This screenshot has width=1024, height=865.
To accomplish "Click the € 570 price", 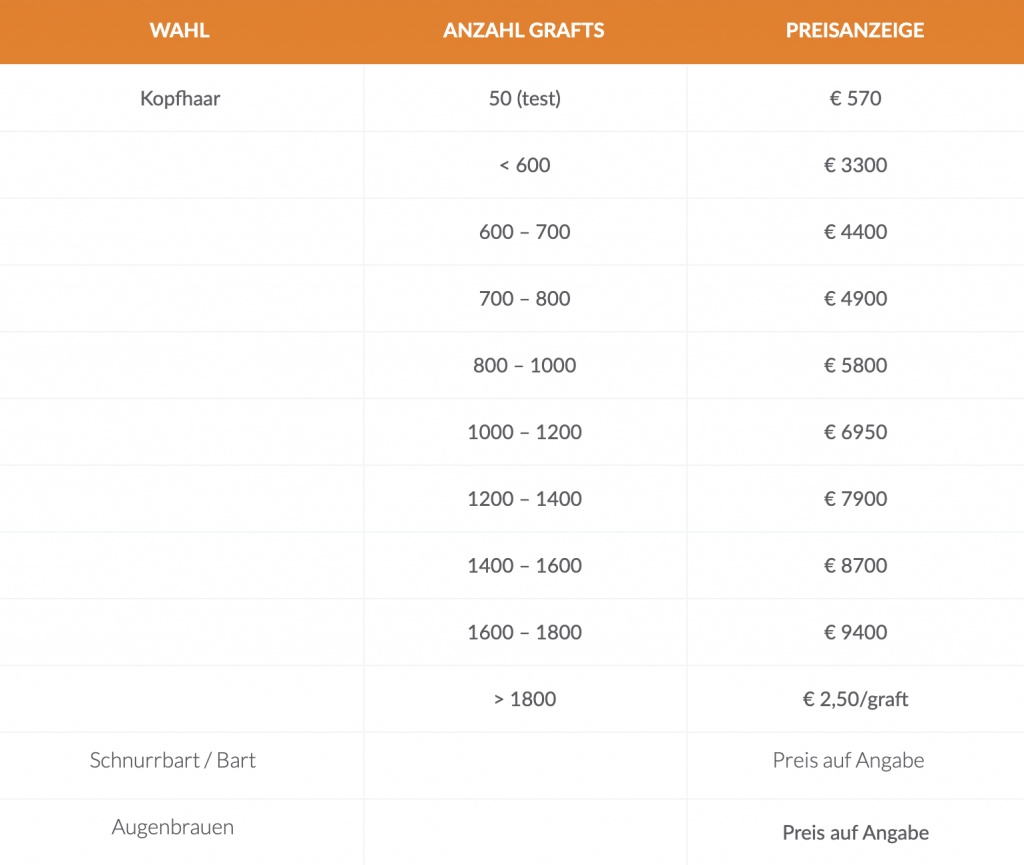I will [855, 98].
